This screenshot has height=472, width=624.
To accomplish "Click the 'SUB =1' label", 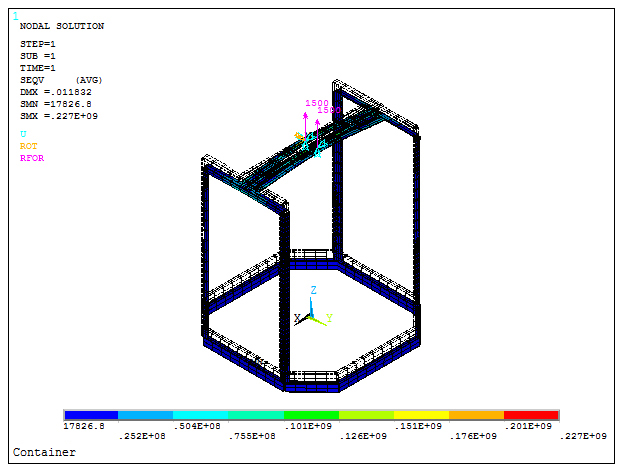I will point(38,56).
